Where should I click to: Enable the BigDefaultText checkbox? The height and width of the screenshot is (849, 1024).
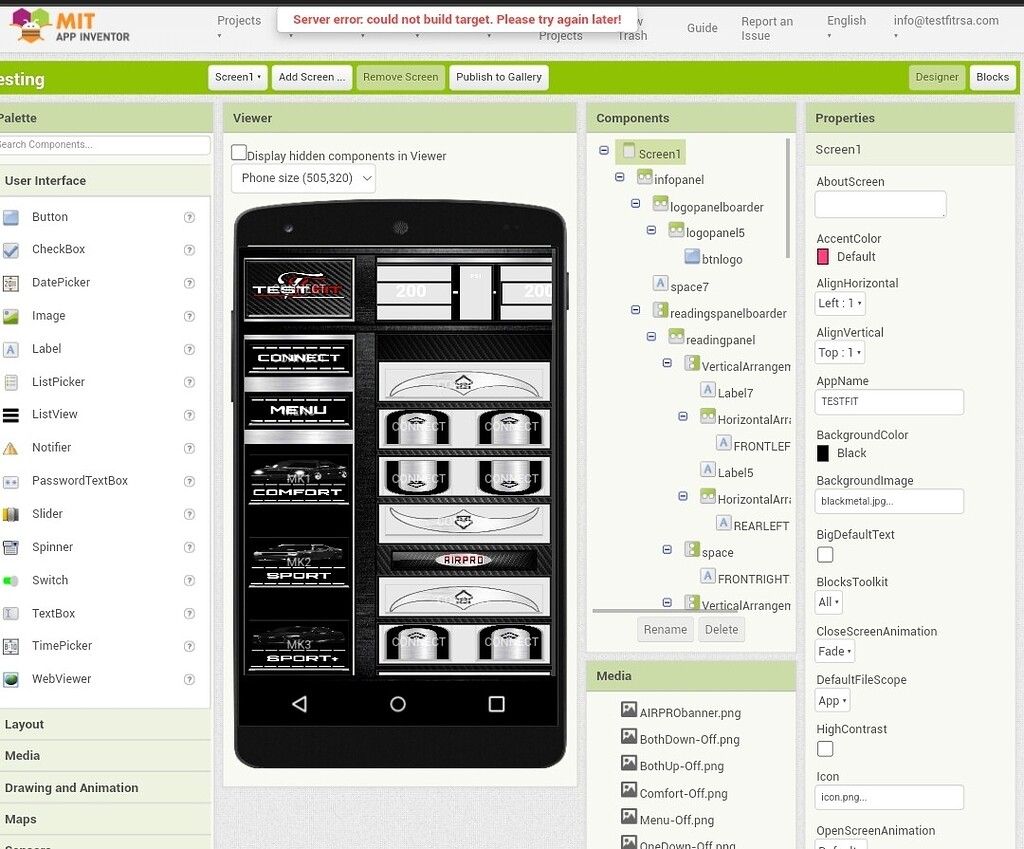pos(825,553)
